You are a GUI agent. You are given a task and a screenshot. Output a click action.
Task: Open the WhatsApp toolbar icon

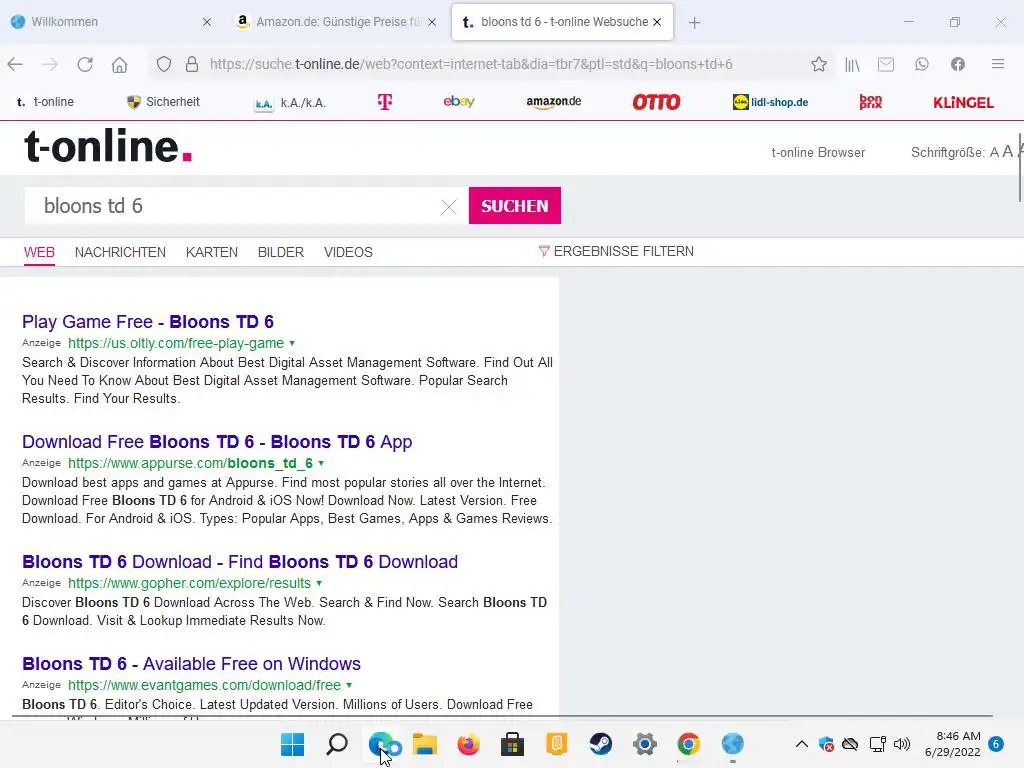coord(921,64)
